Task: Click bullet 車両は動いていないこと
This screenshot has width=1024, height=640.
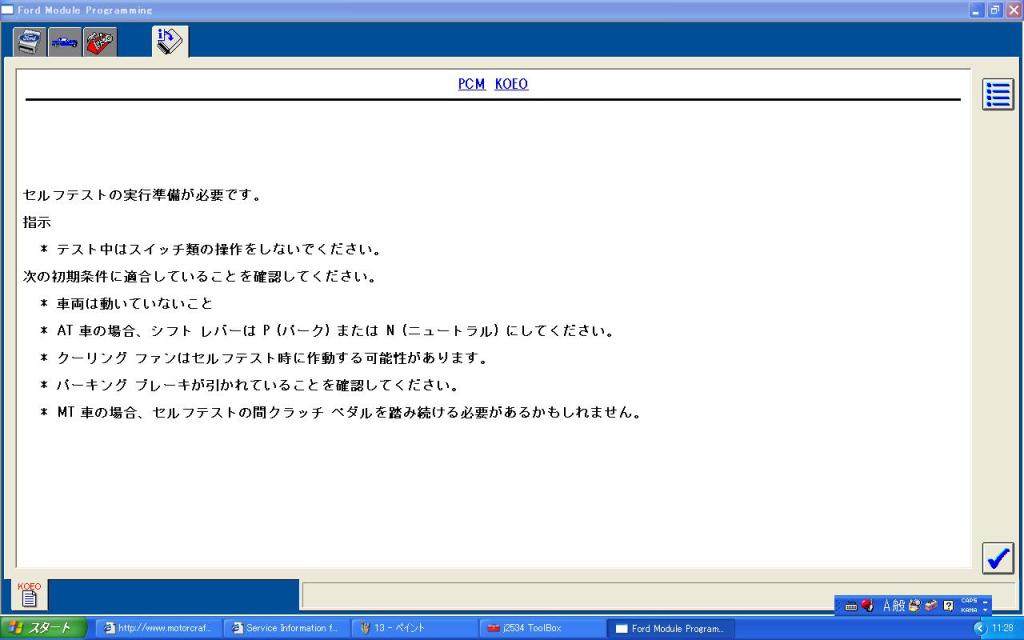Action: pos(135,304)
